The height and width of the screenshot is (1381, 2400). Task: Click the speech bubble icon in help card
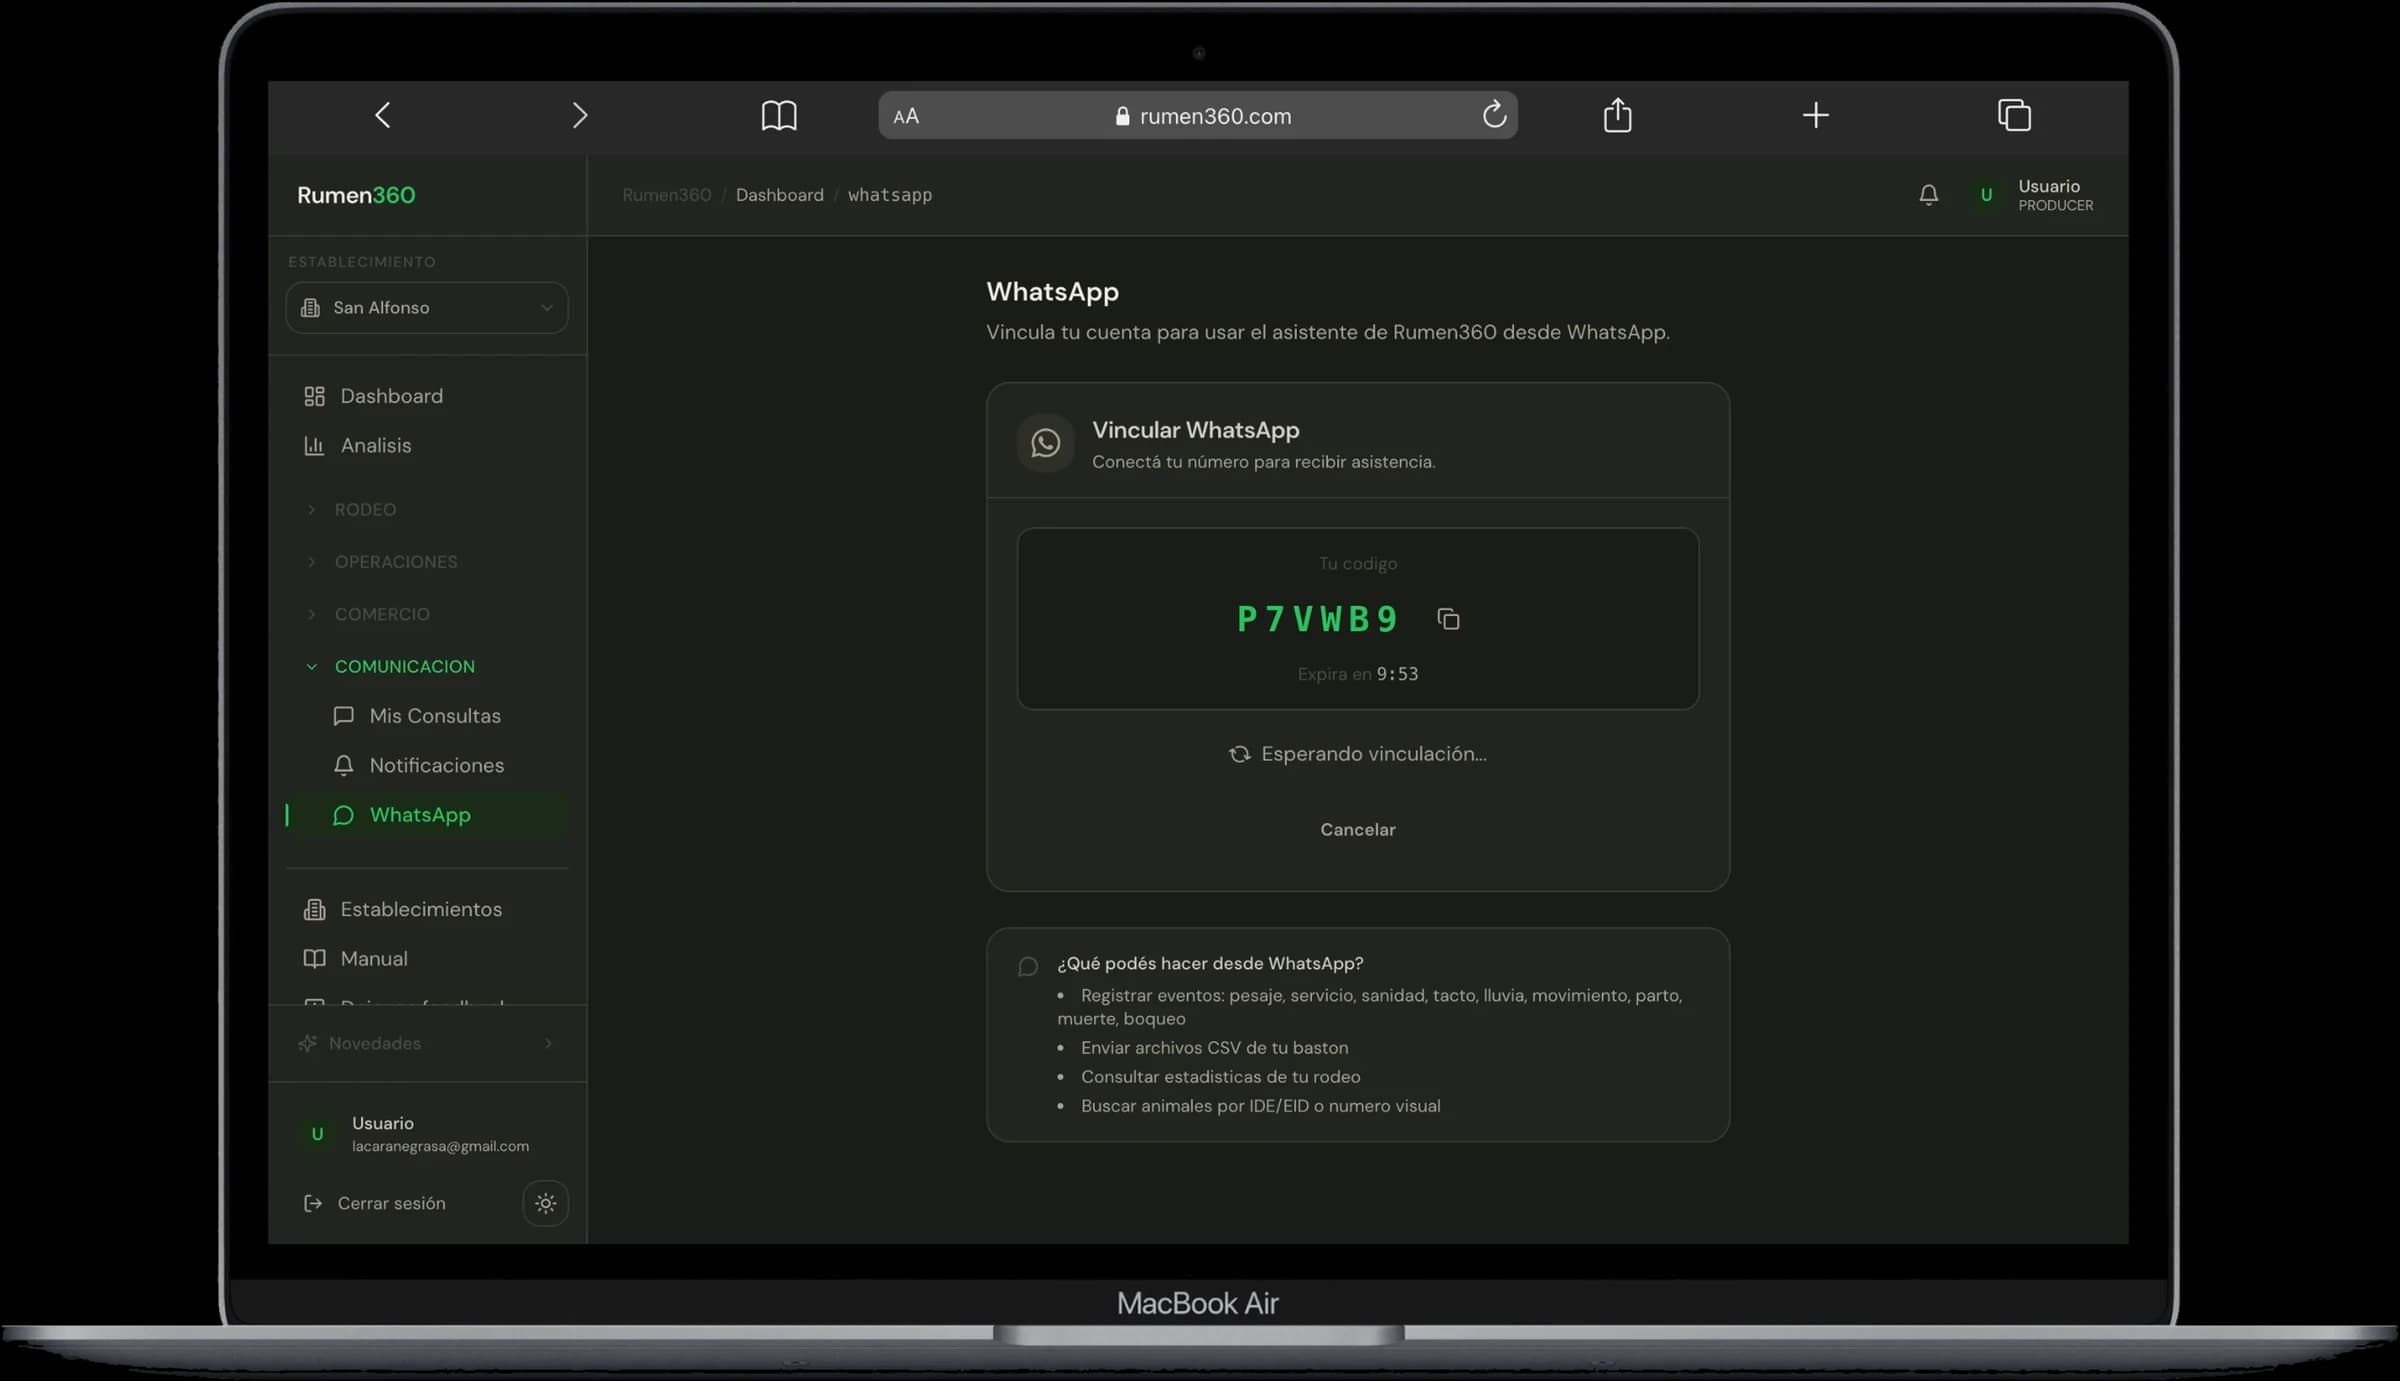[1027, 966]
